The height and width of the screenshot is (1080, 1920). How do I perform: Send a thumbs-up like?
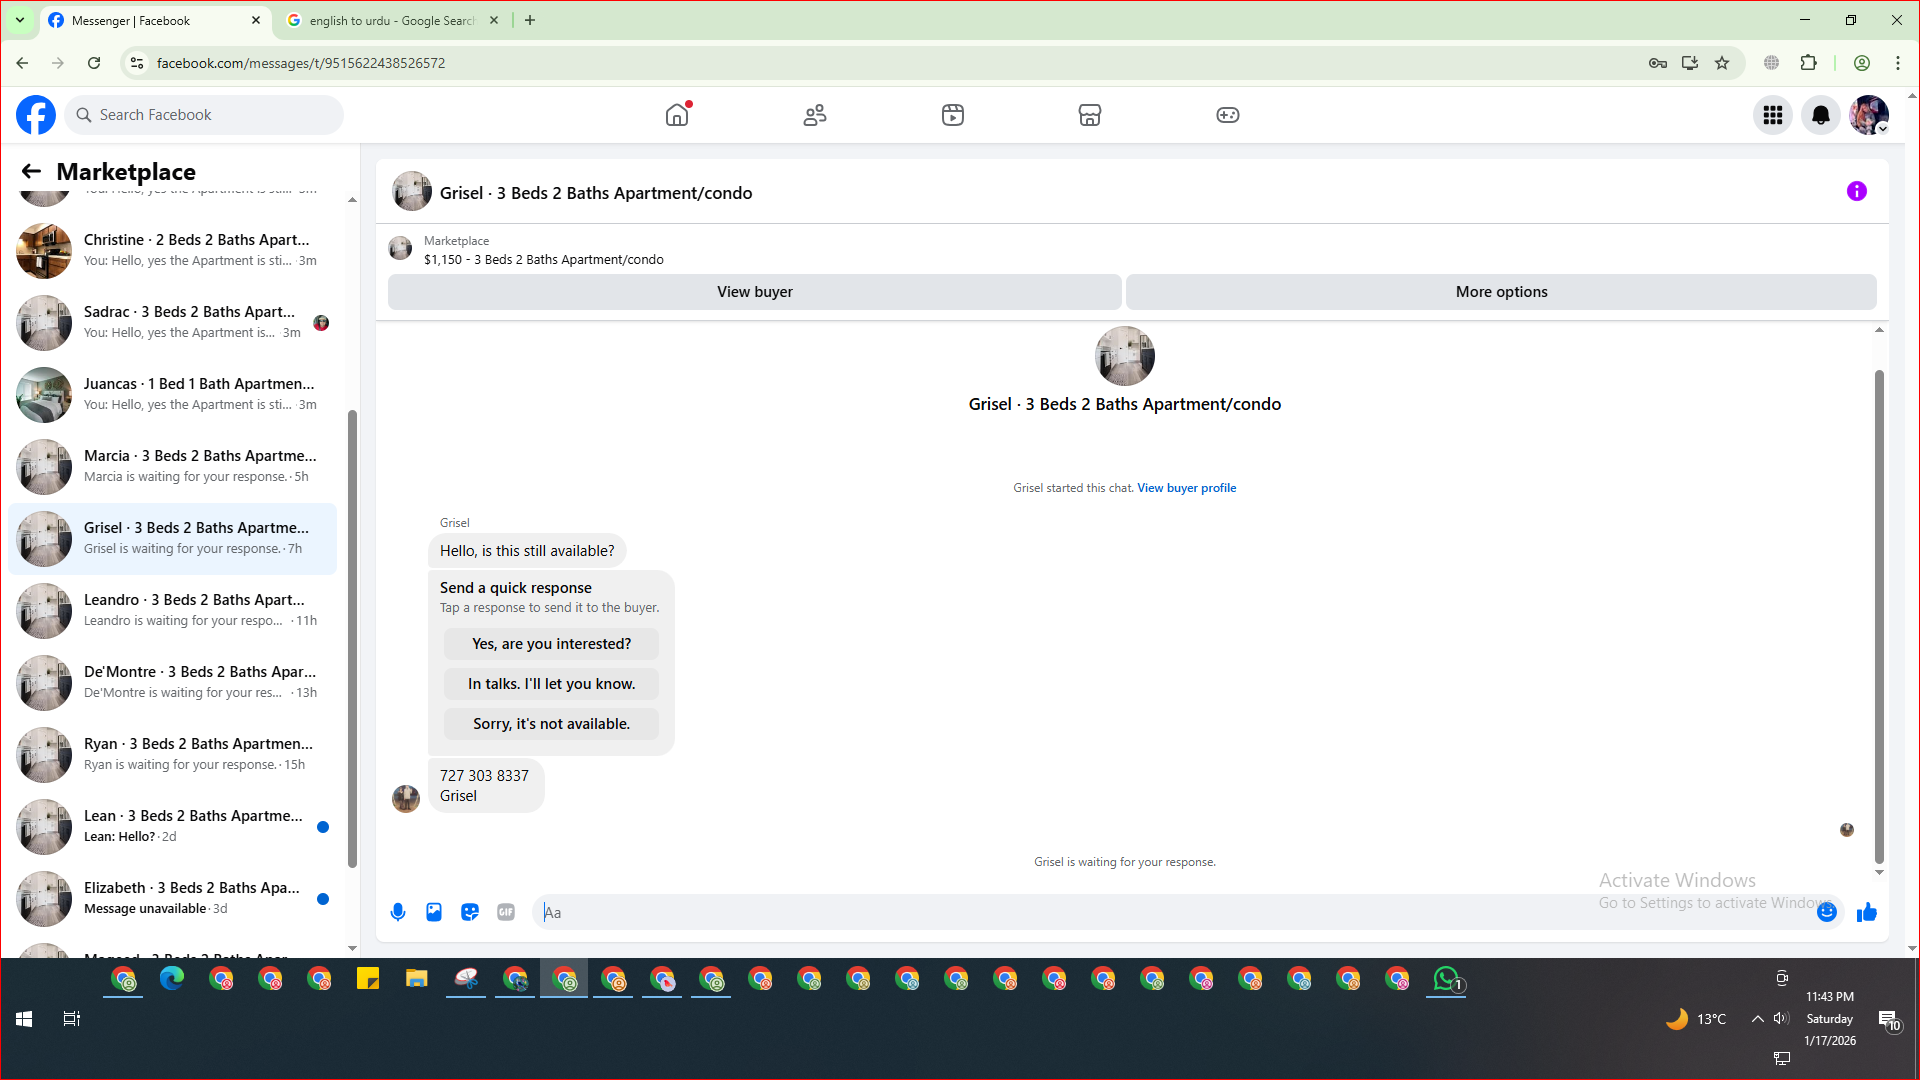pos(1866,912)
